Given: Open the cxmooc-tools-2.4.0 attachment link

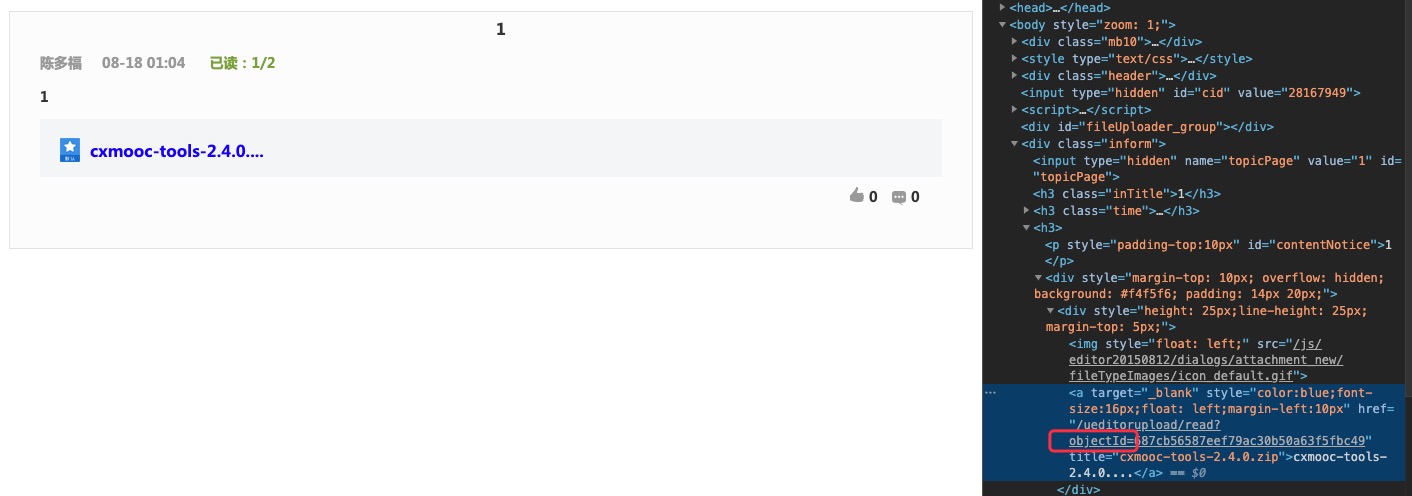Looking at the screenshot, I should pyautogui.click(x=177, y=151).
